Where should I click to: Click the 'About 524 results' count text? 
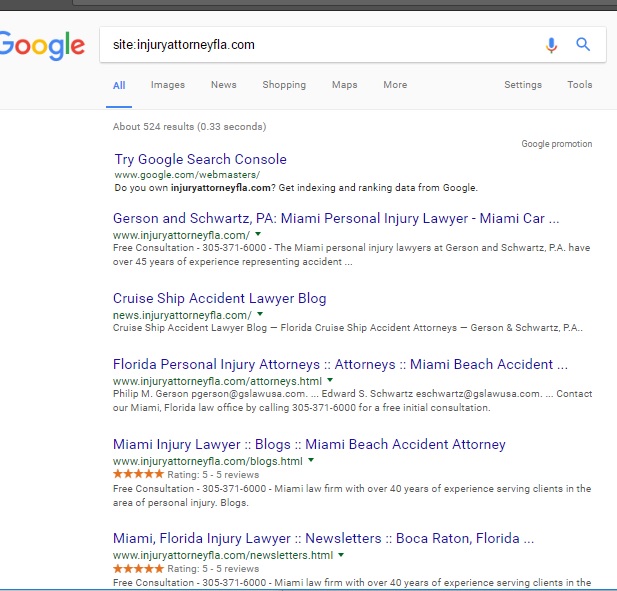point(189,127)
